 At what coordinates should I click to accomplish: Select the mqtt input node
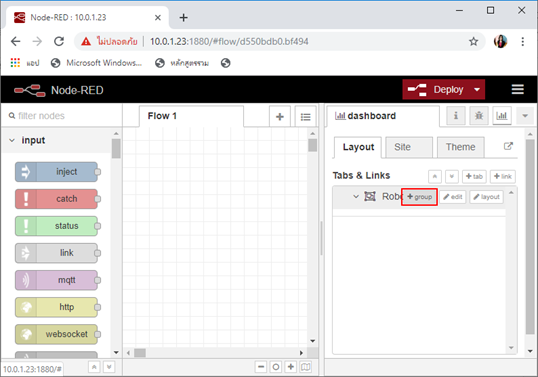click(57, 280)
